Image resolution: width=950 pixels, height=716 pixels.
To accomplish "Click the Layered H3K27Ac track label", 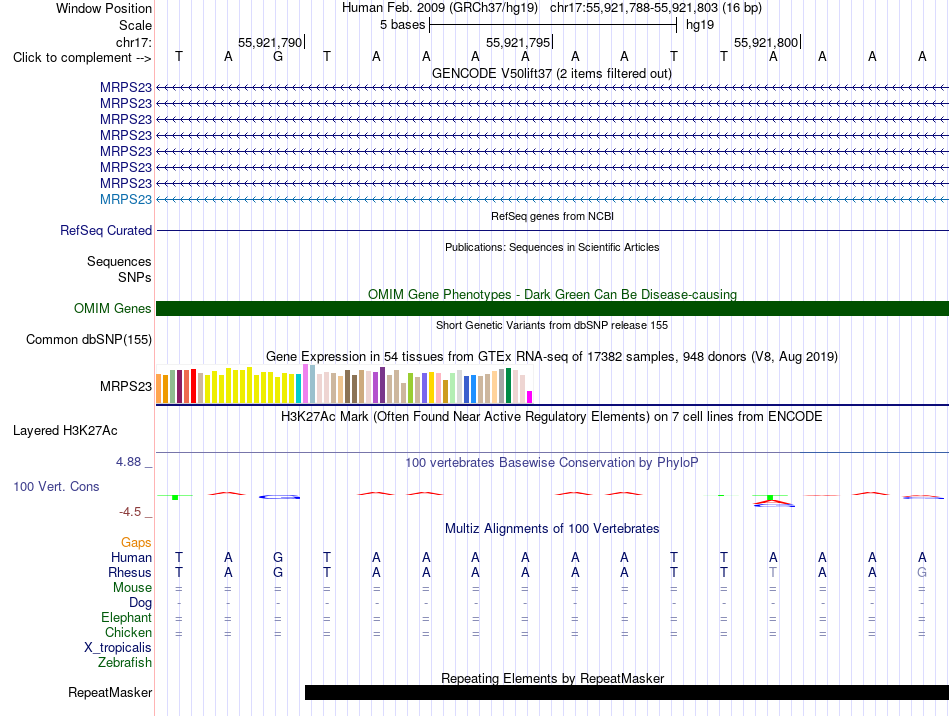I will [x=65, y=431].
